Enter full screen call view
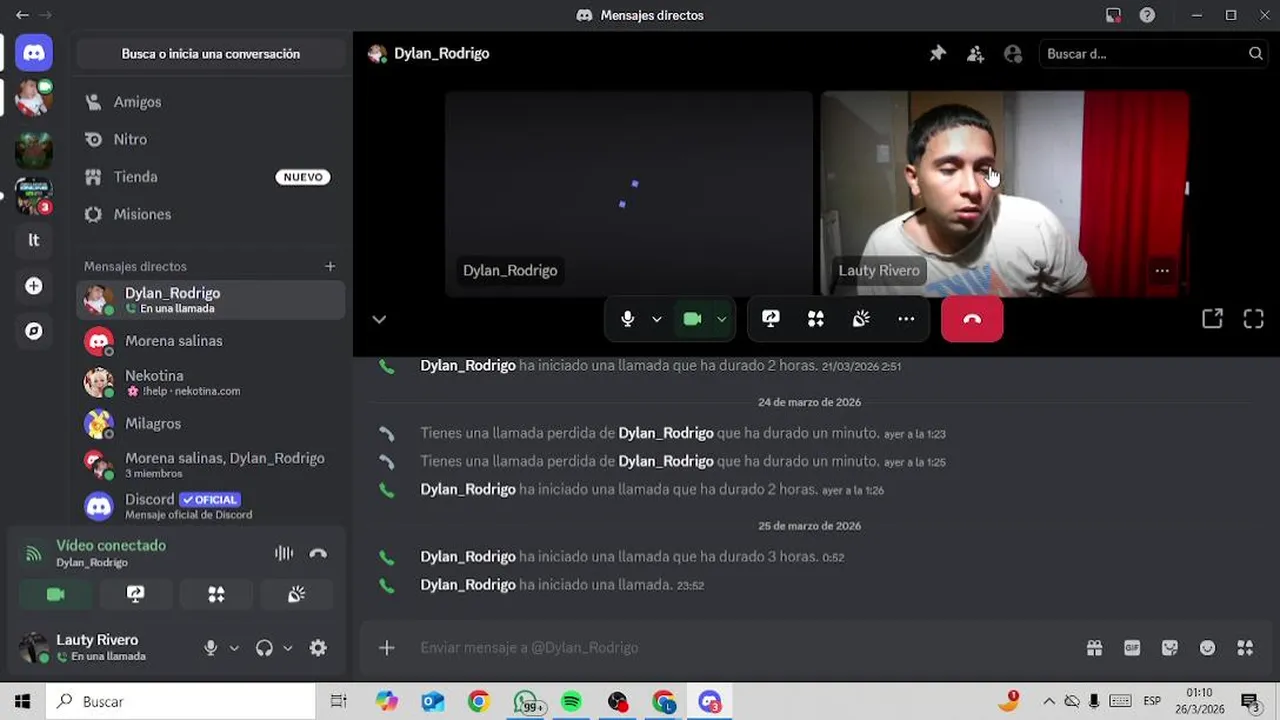The height and width of the screenshot is (720, 1280). (1254, 319)
